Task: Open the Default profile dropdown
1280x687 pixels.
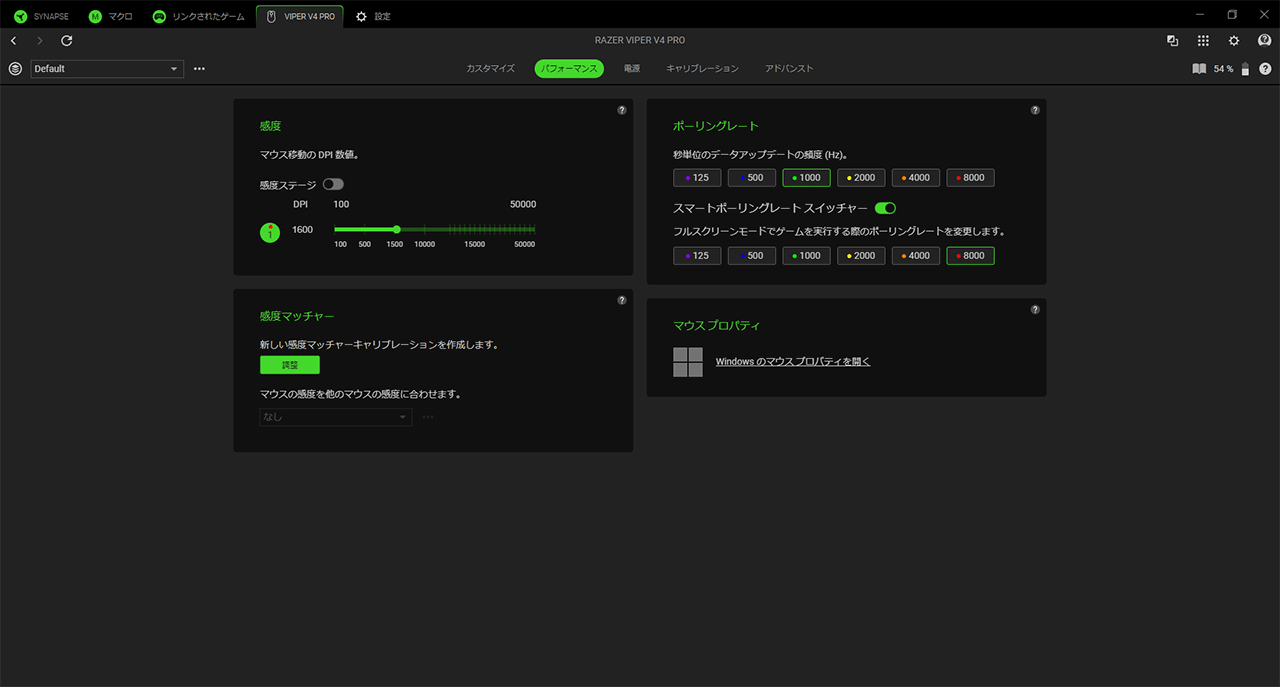Action: 107,69
